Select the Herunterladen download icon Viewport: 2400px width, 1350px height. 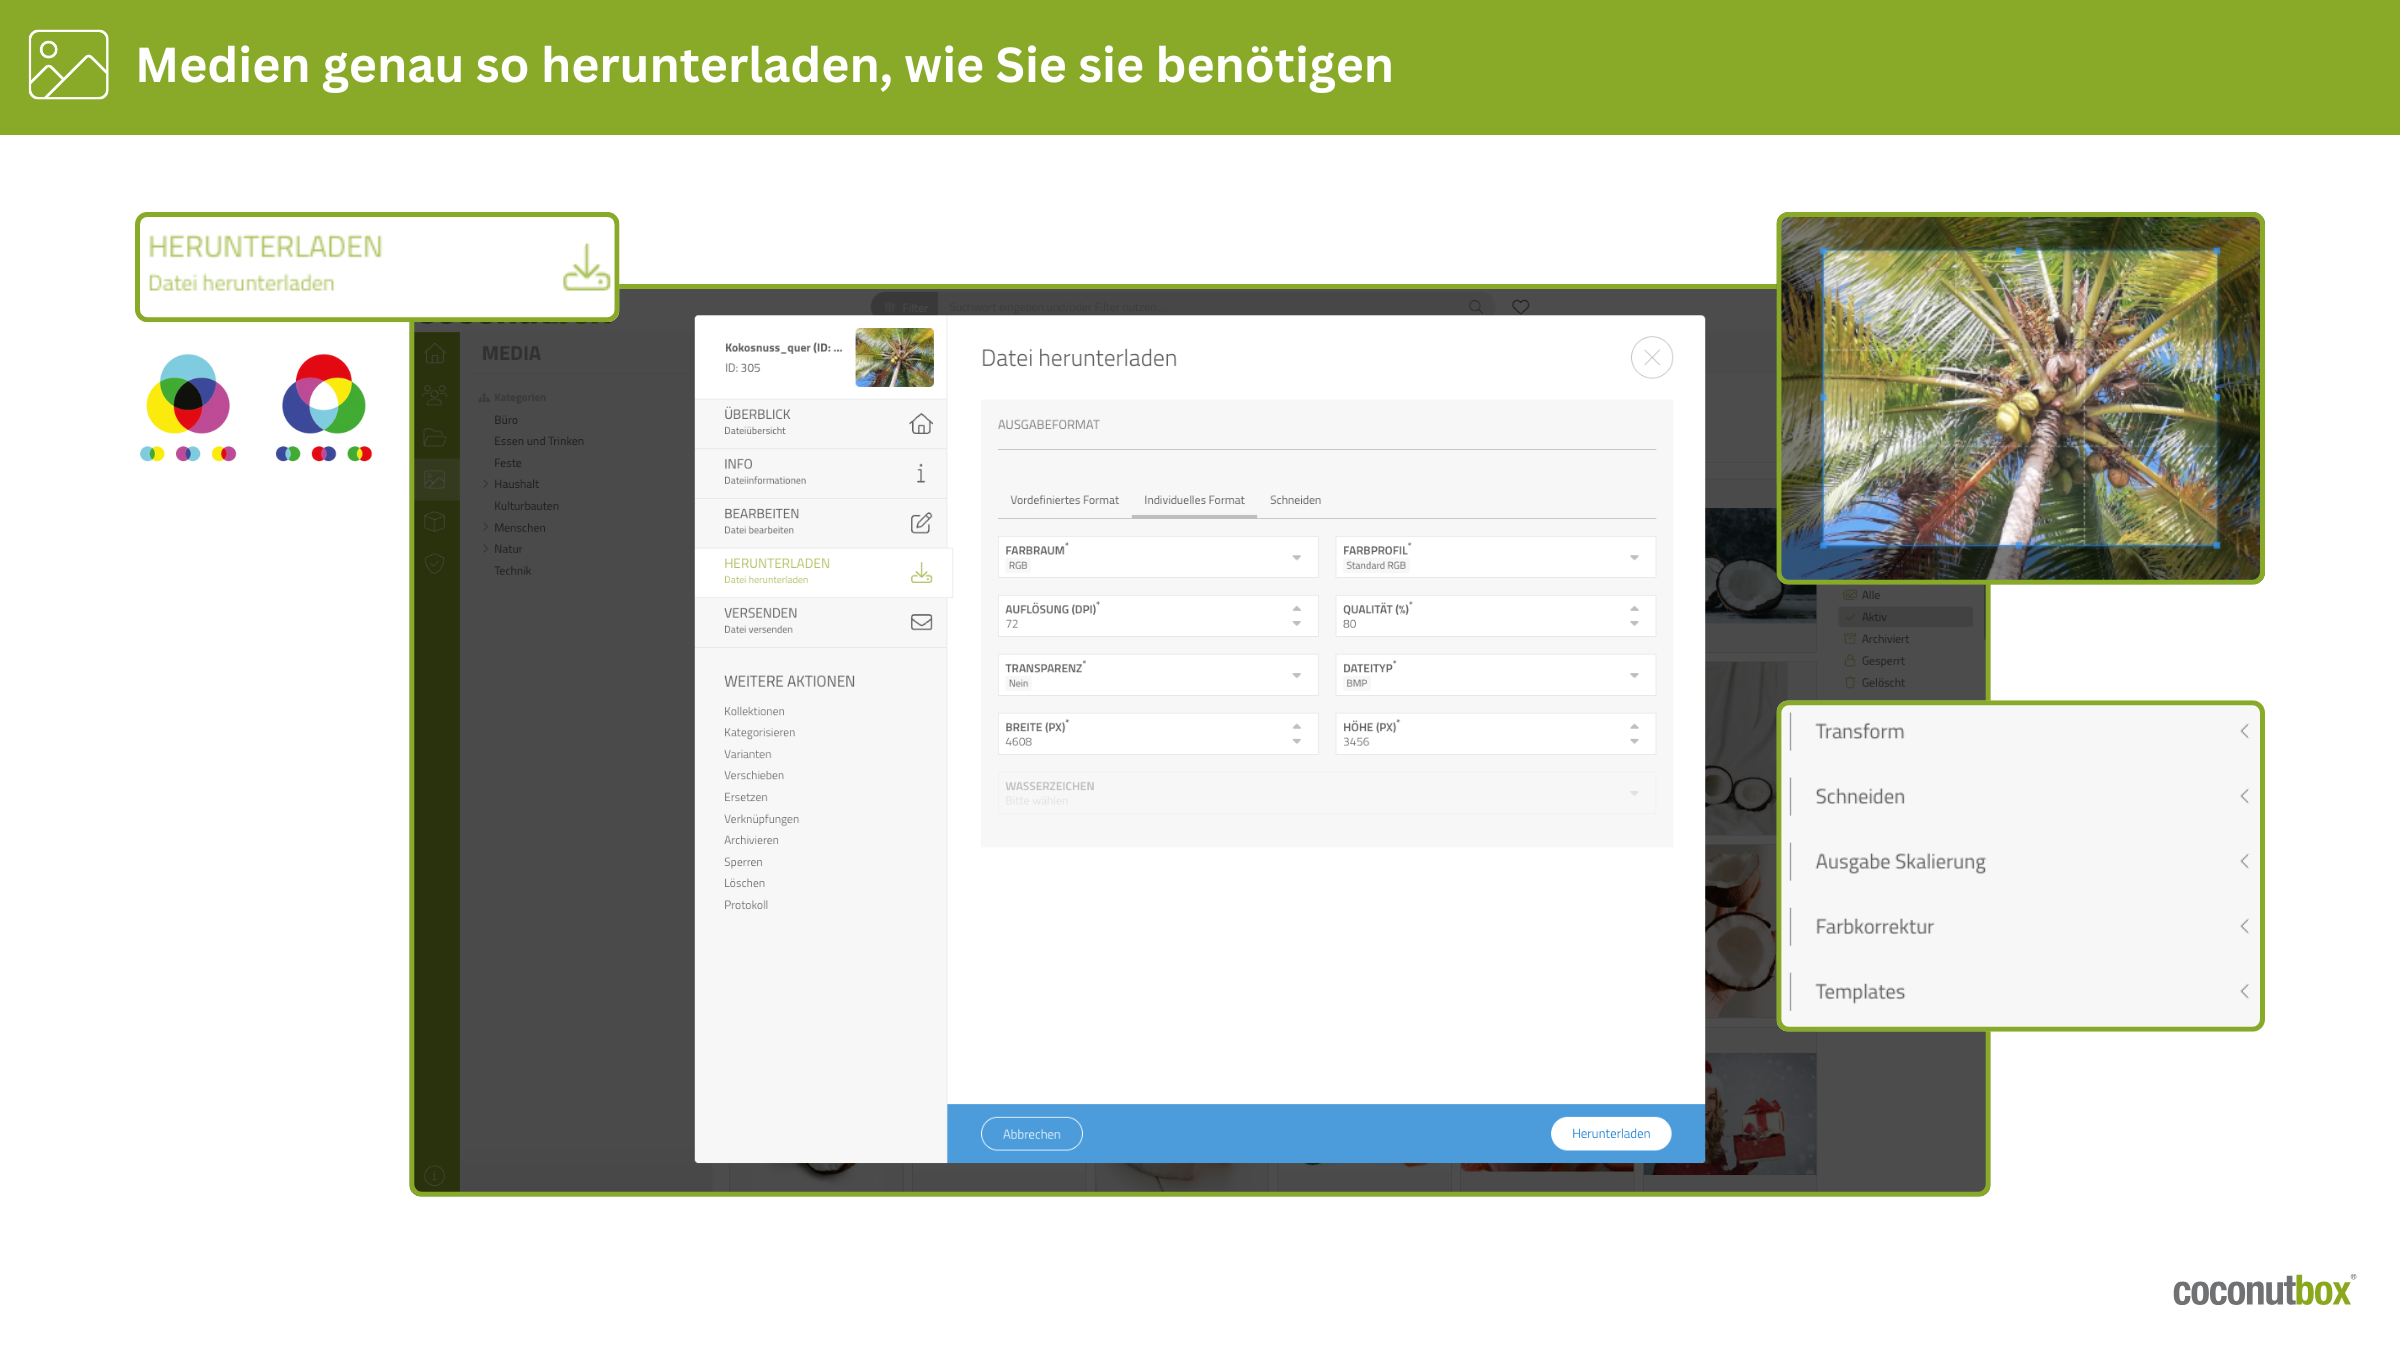click(920, 572)
